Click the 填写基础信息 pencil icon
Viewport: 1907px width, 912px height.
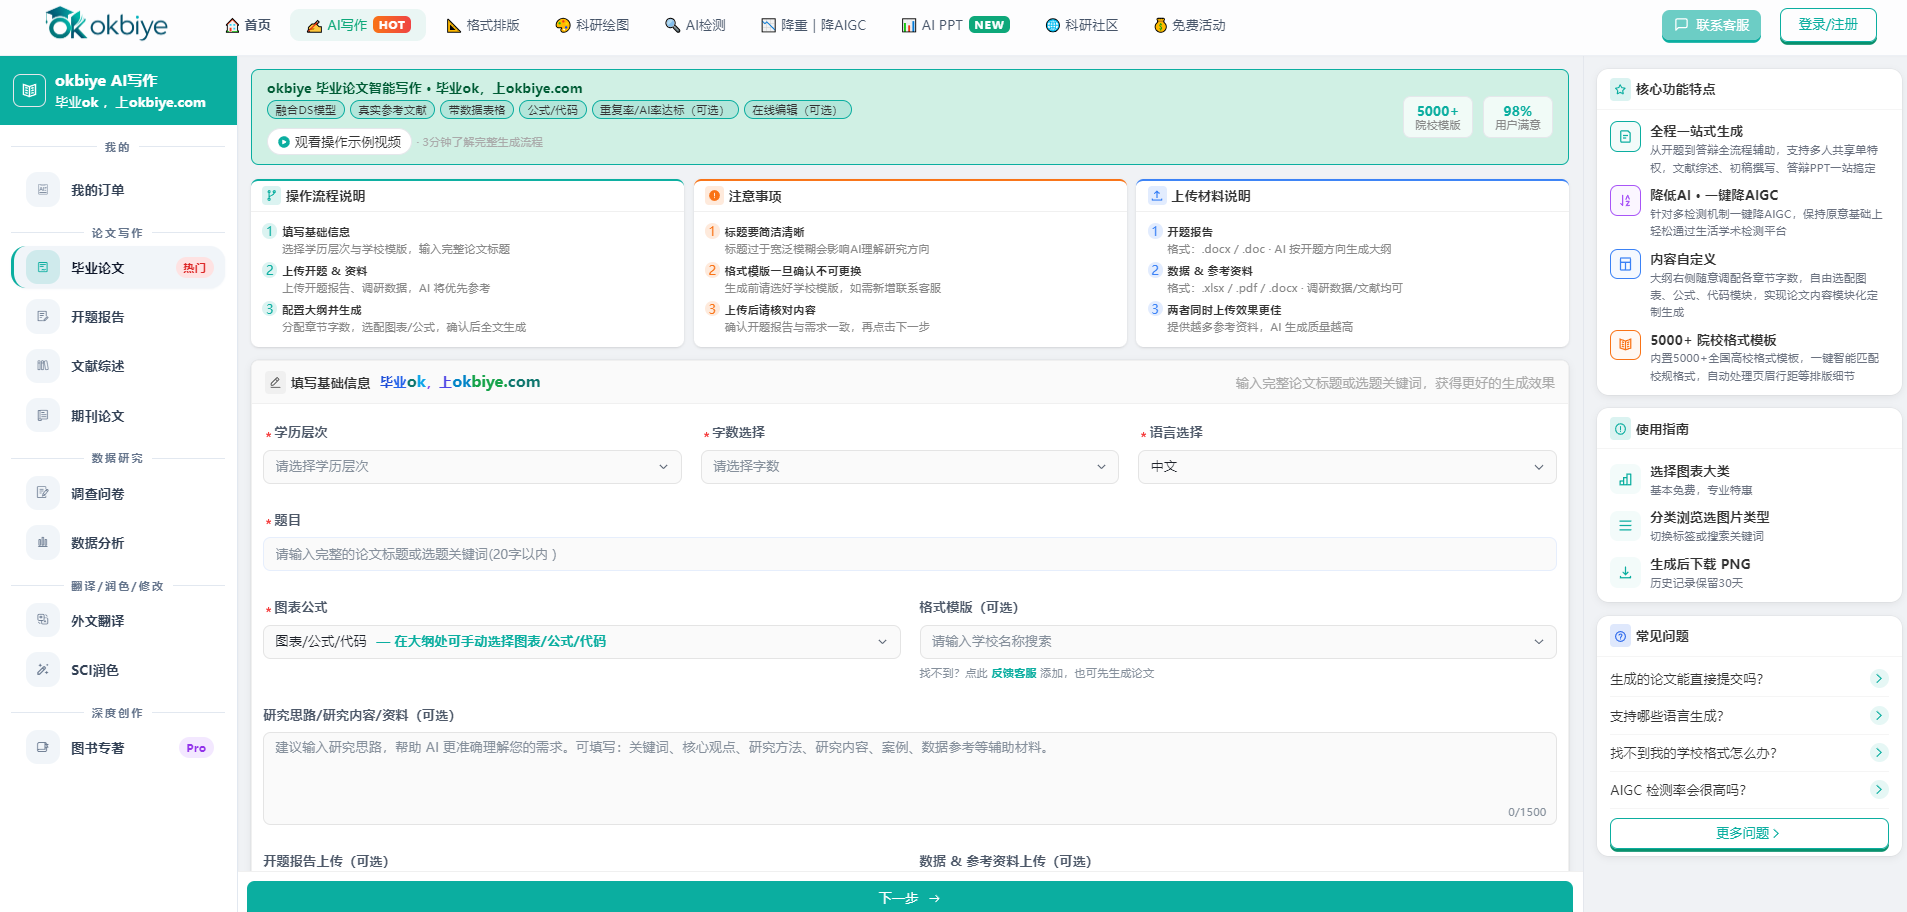(x=275, y=382)
